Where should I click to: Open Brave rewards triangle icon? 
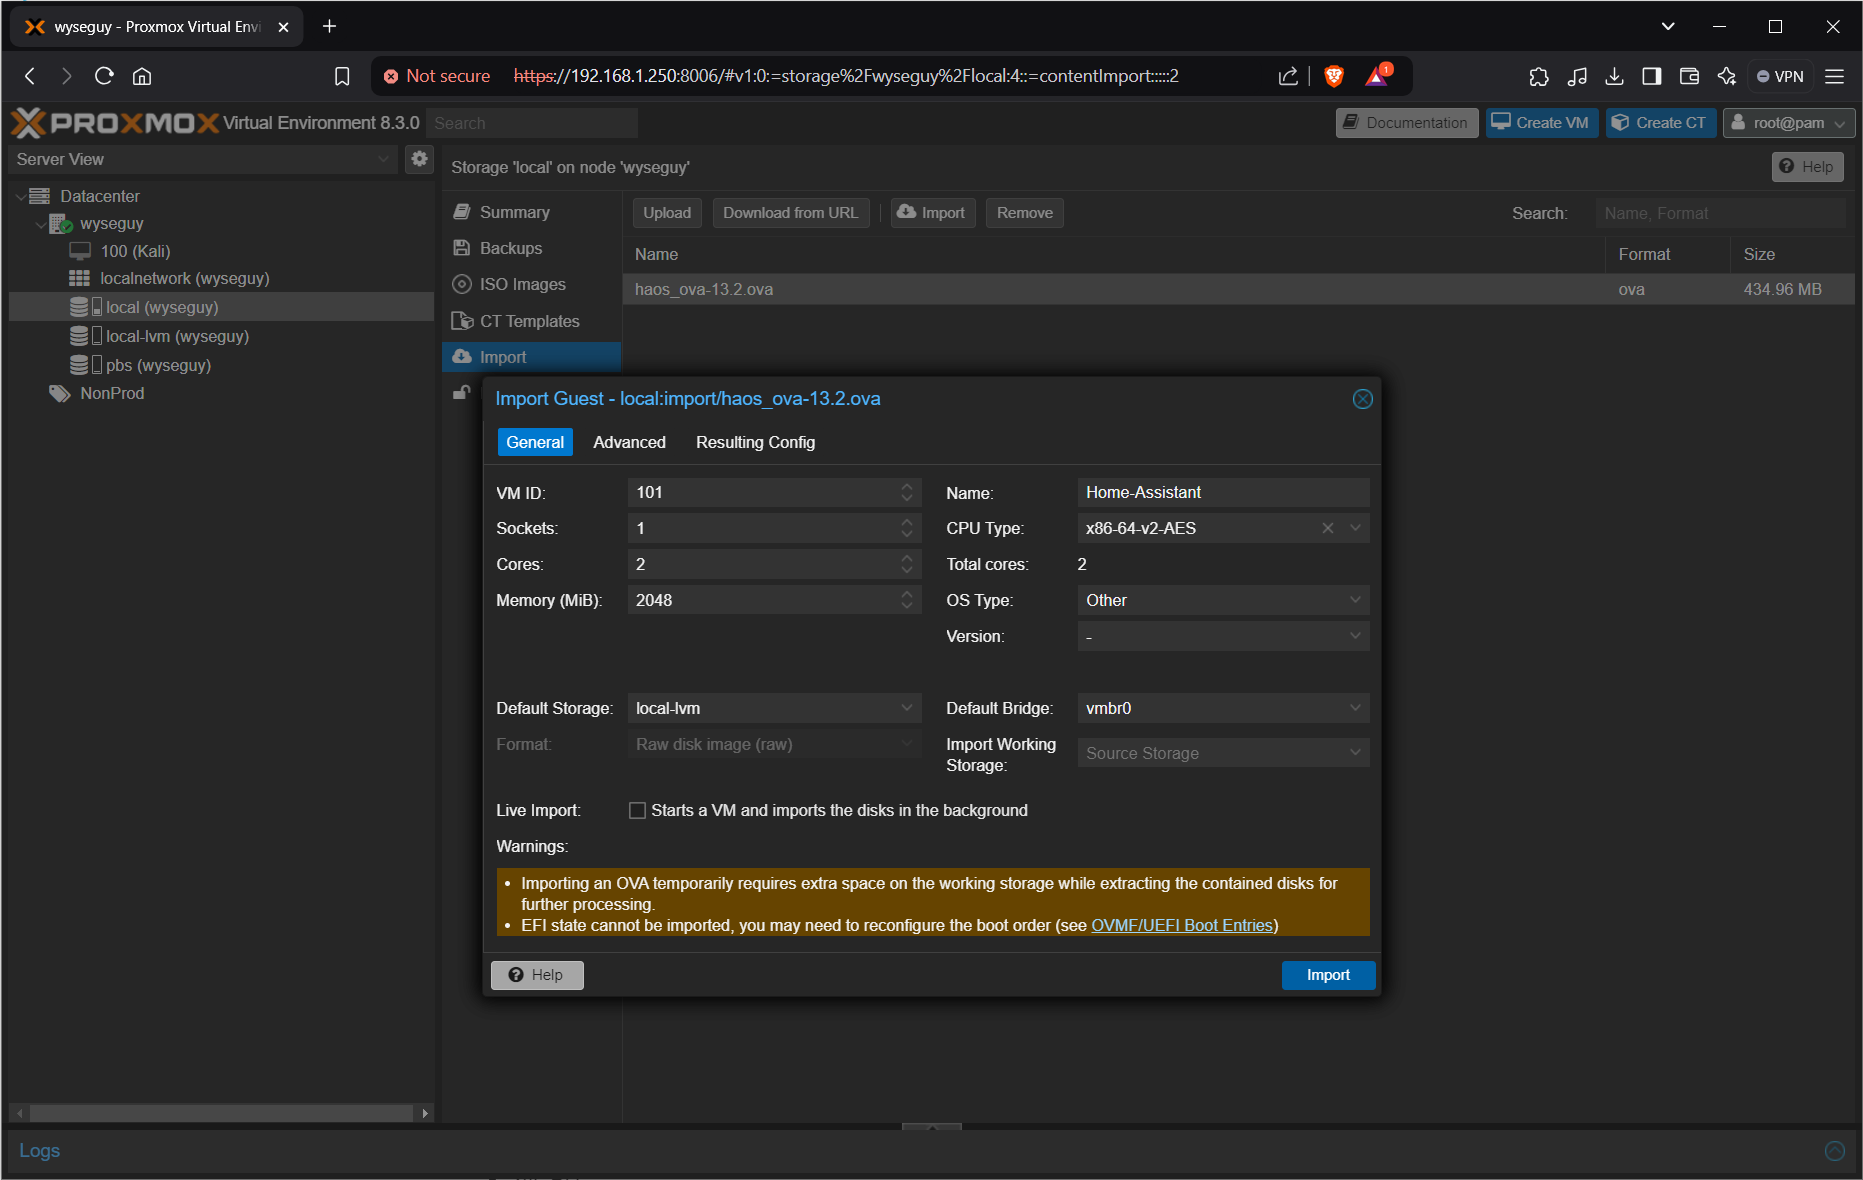coord(1378,76)
